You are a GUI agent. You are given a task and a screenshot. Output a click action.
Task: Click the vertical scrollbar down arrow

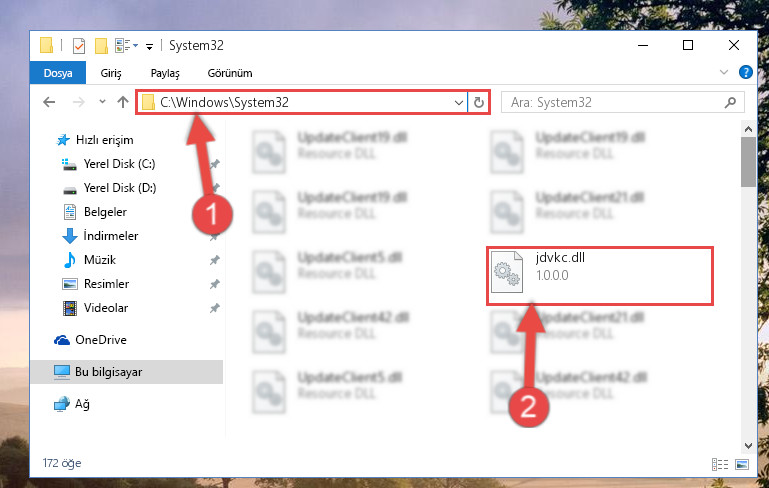(748, 446)
